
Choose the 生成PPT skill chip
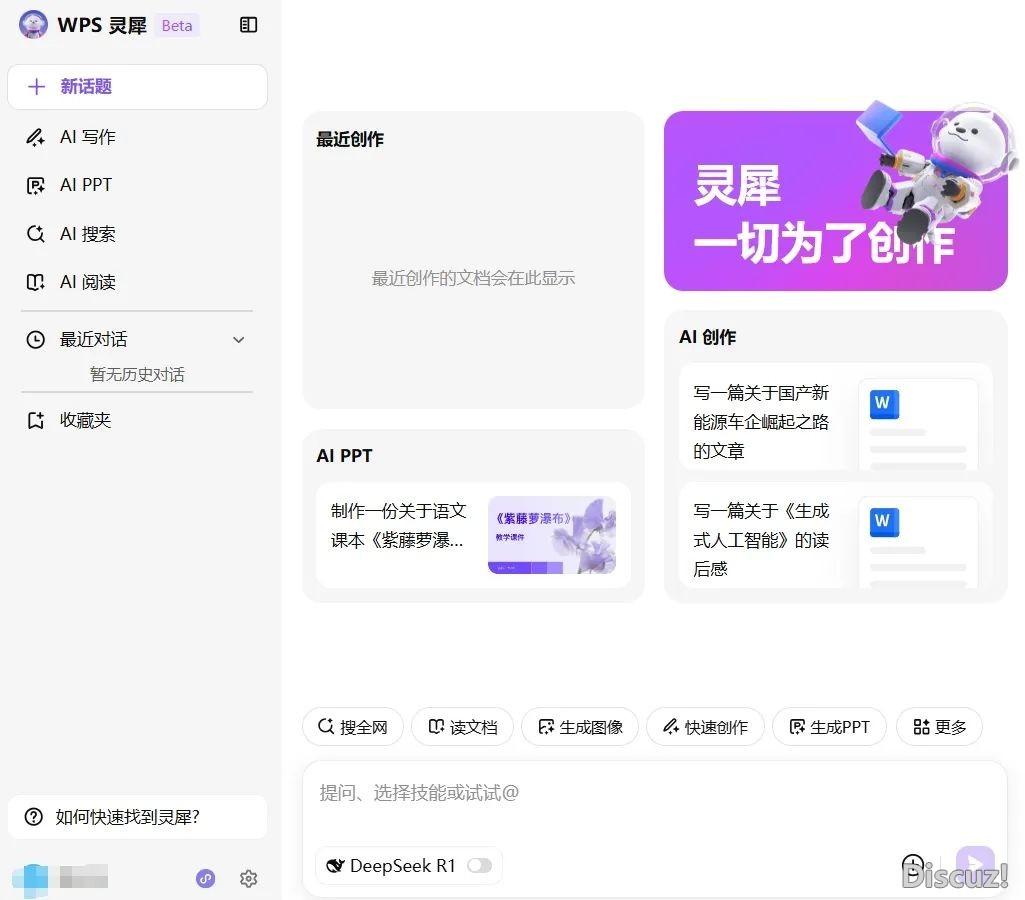[x=830, y=727]
